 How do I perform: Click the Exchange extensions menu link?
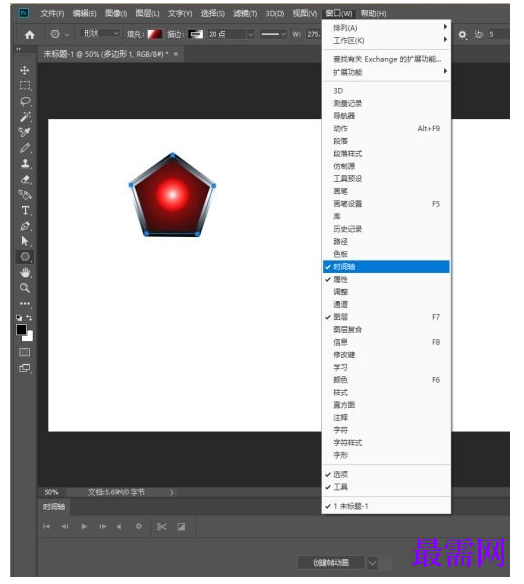386,59
